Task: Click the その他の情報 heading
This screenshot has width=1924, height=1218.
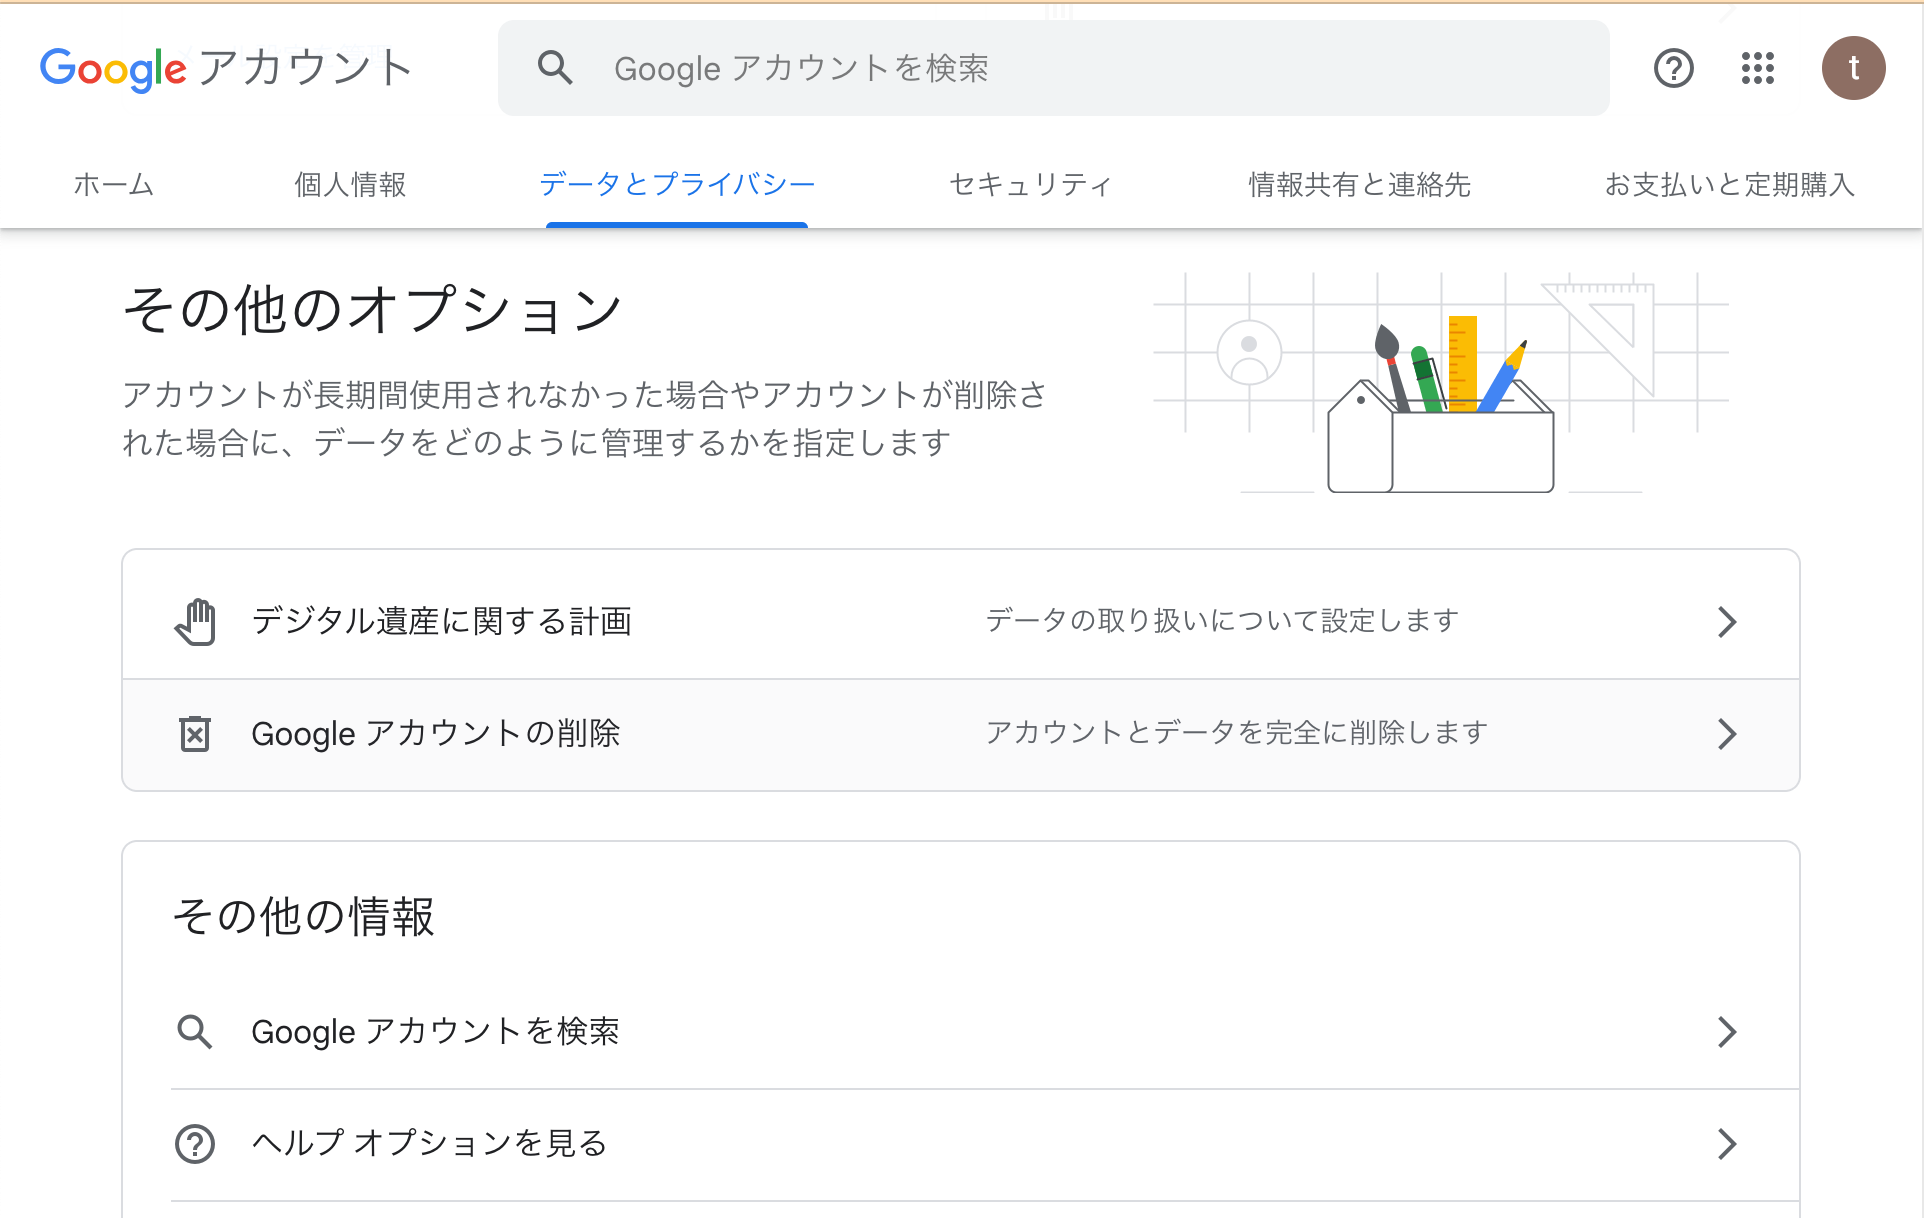Action: pyautogui.click(x=304, y=916)
